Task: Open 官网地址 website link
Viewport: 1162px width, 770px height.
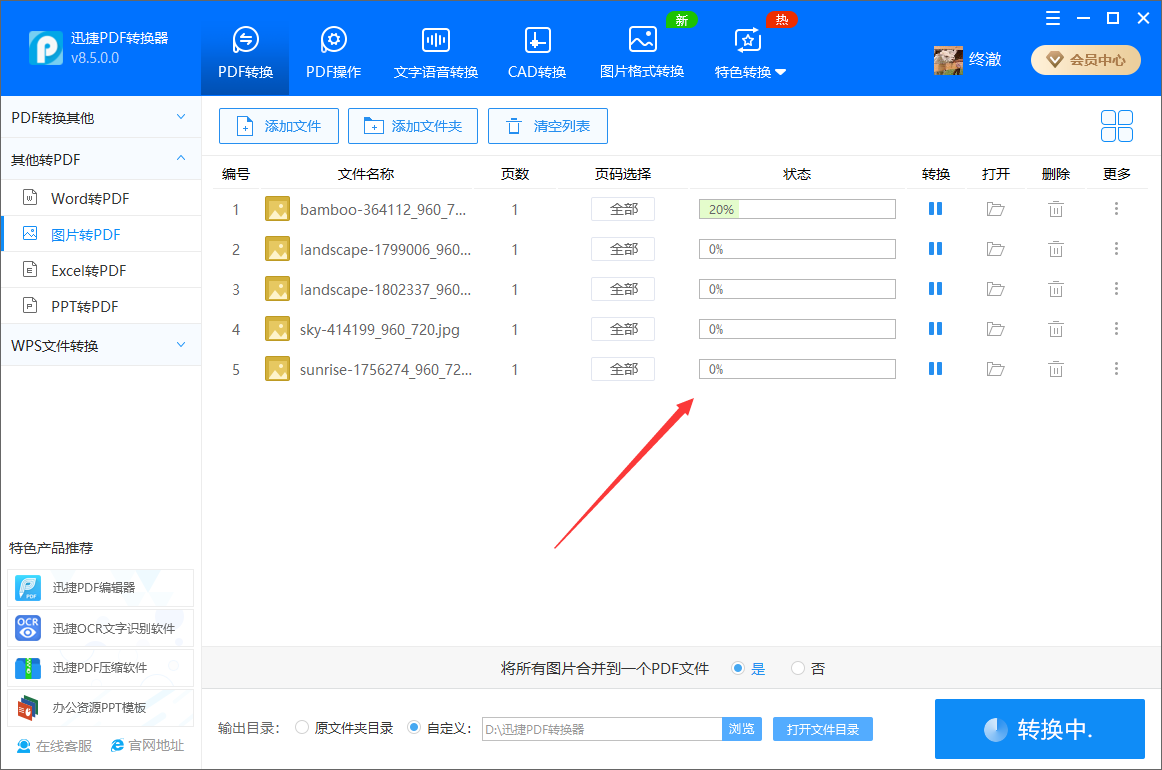Action: (147, 746)
